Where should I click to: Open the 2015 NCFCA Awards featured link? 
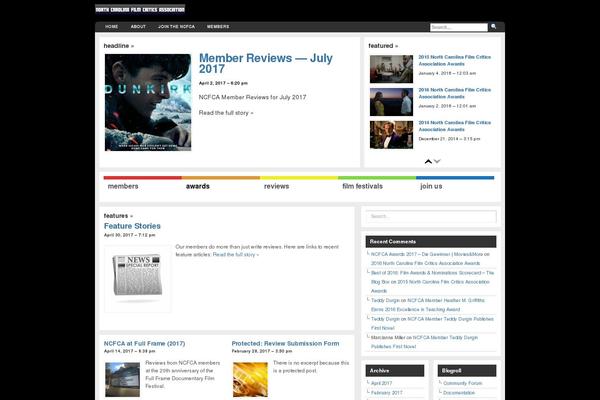(455, 60)
